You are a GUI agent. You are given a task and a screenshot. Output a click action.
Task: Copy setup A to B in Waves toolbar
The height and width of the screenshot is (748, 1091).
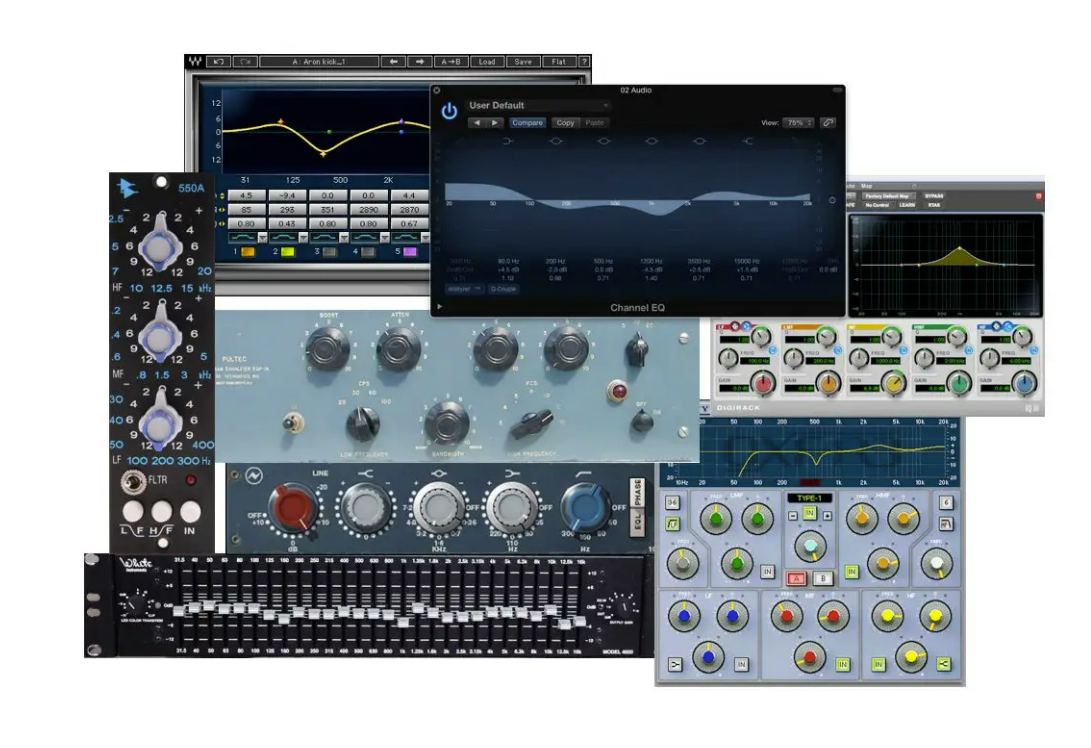tap(451, 62)
